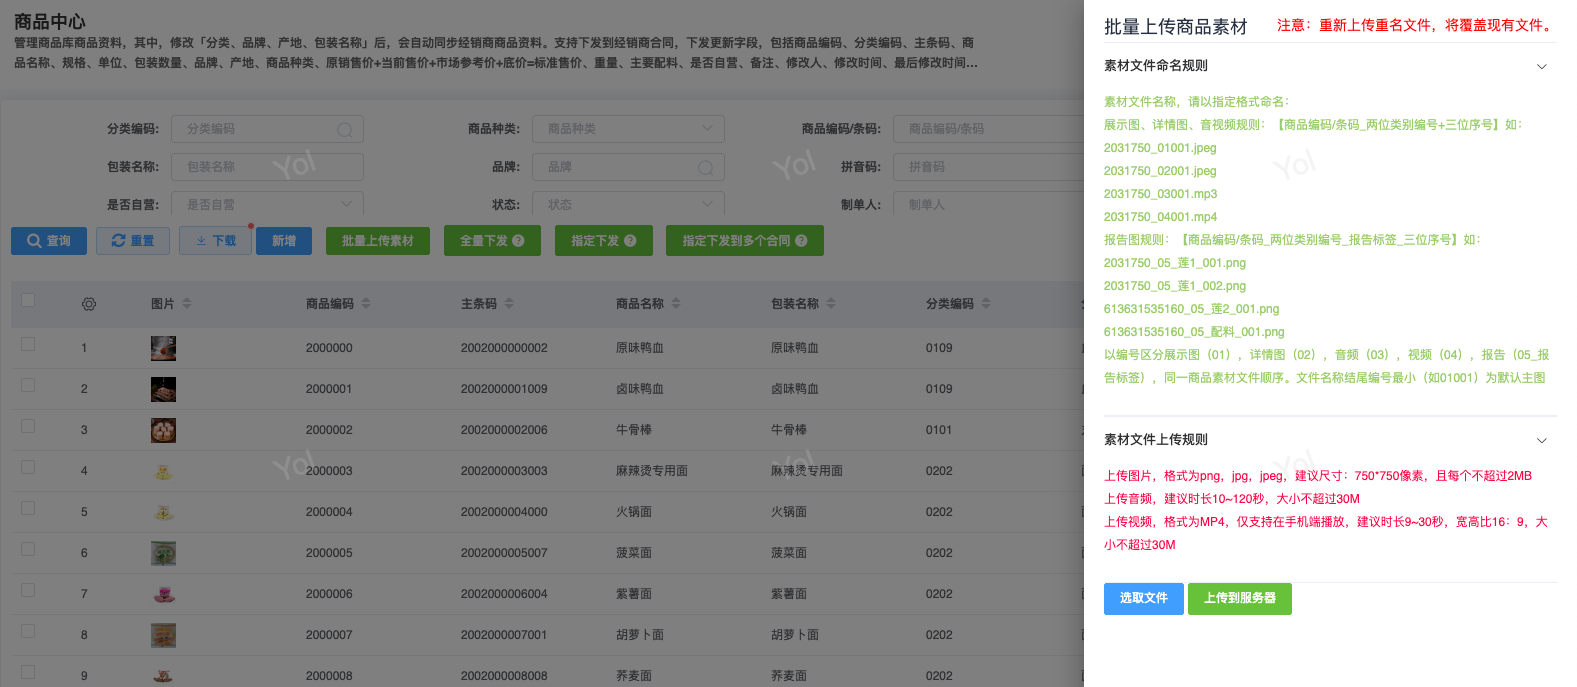Viewport: 1577px width, 687px height.
Task: Open the 原味鸭血 product thumbnail
Action: click(163, 348)
